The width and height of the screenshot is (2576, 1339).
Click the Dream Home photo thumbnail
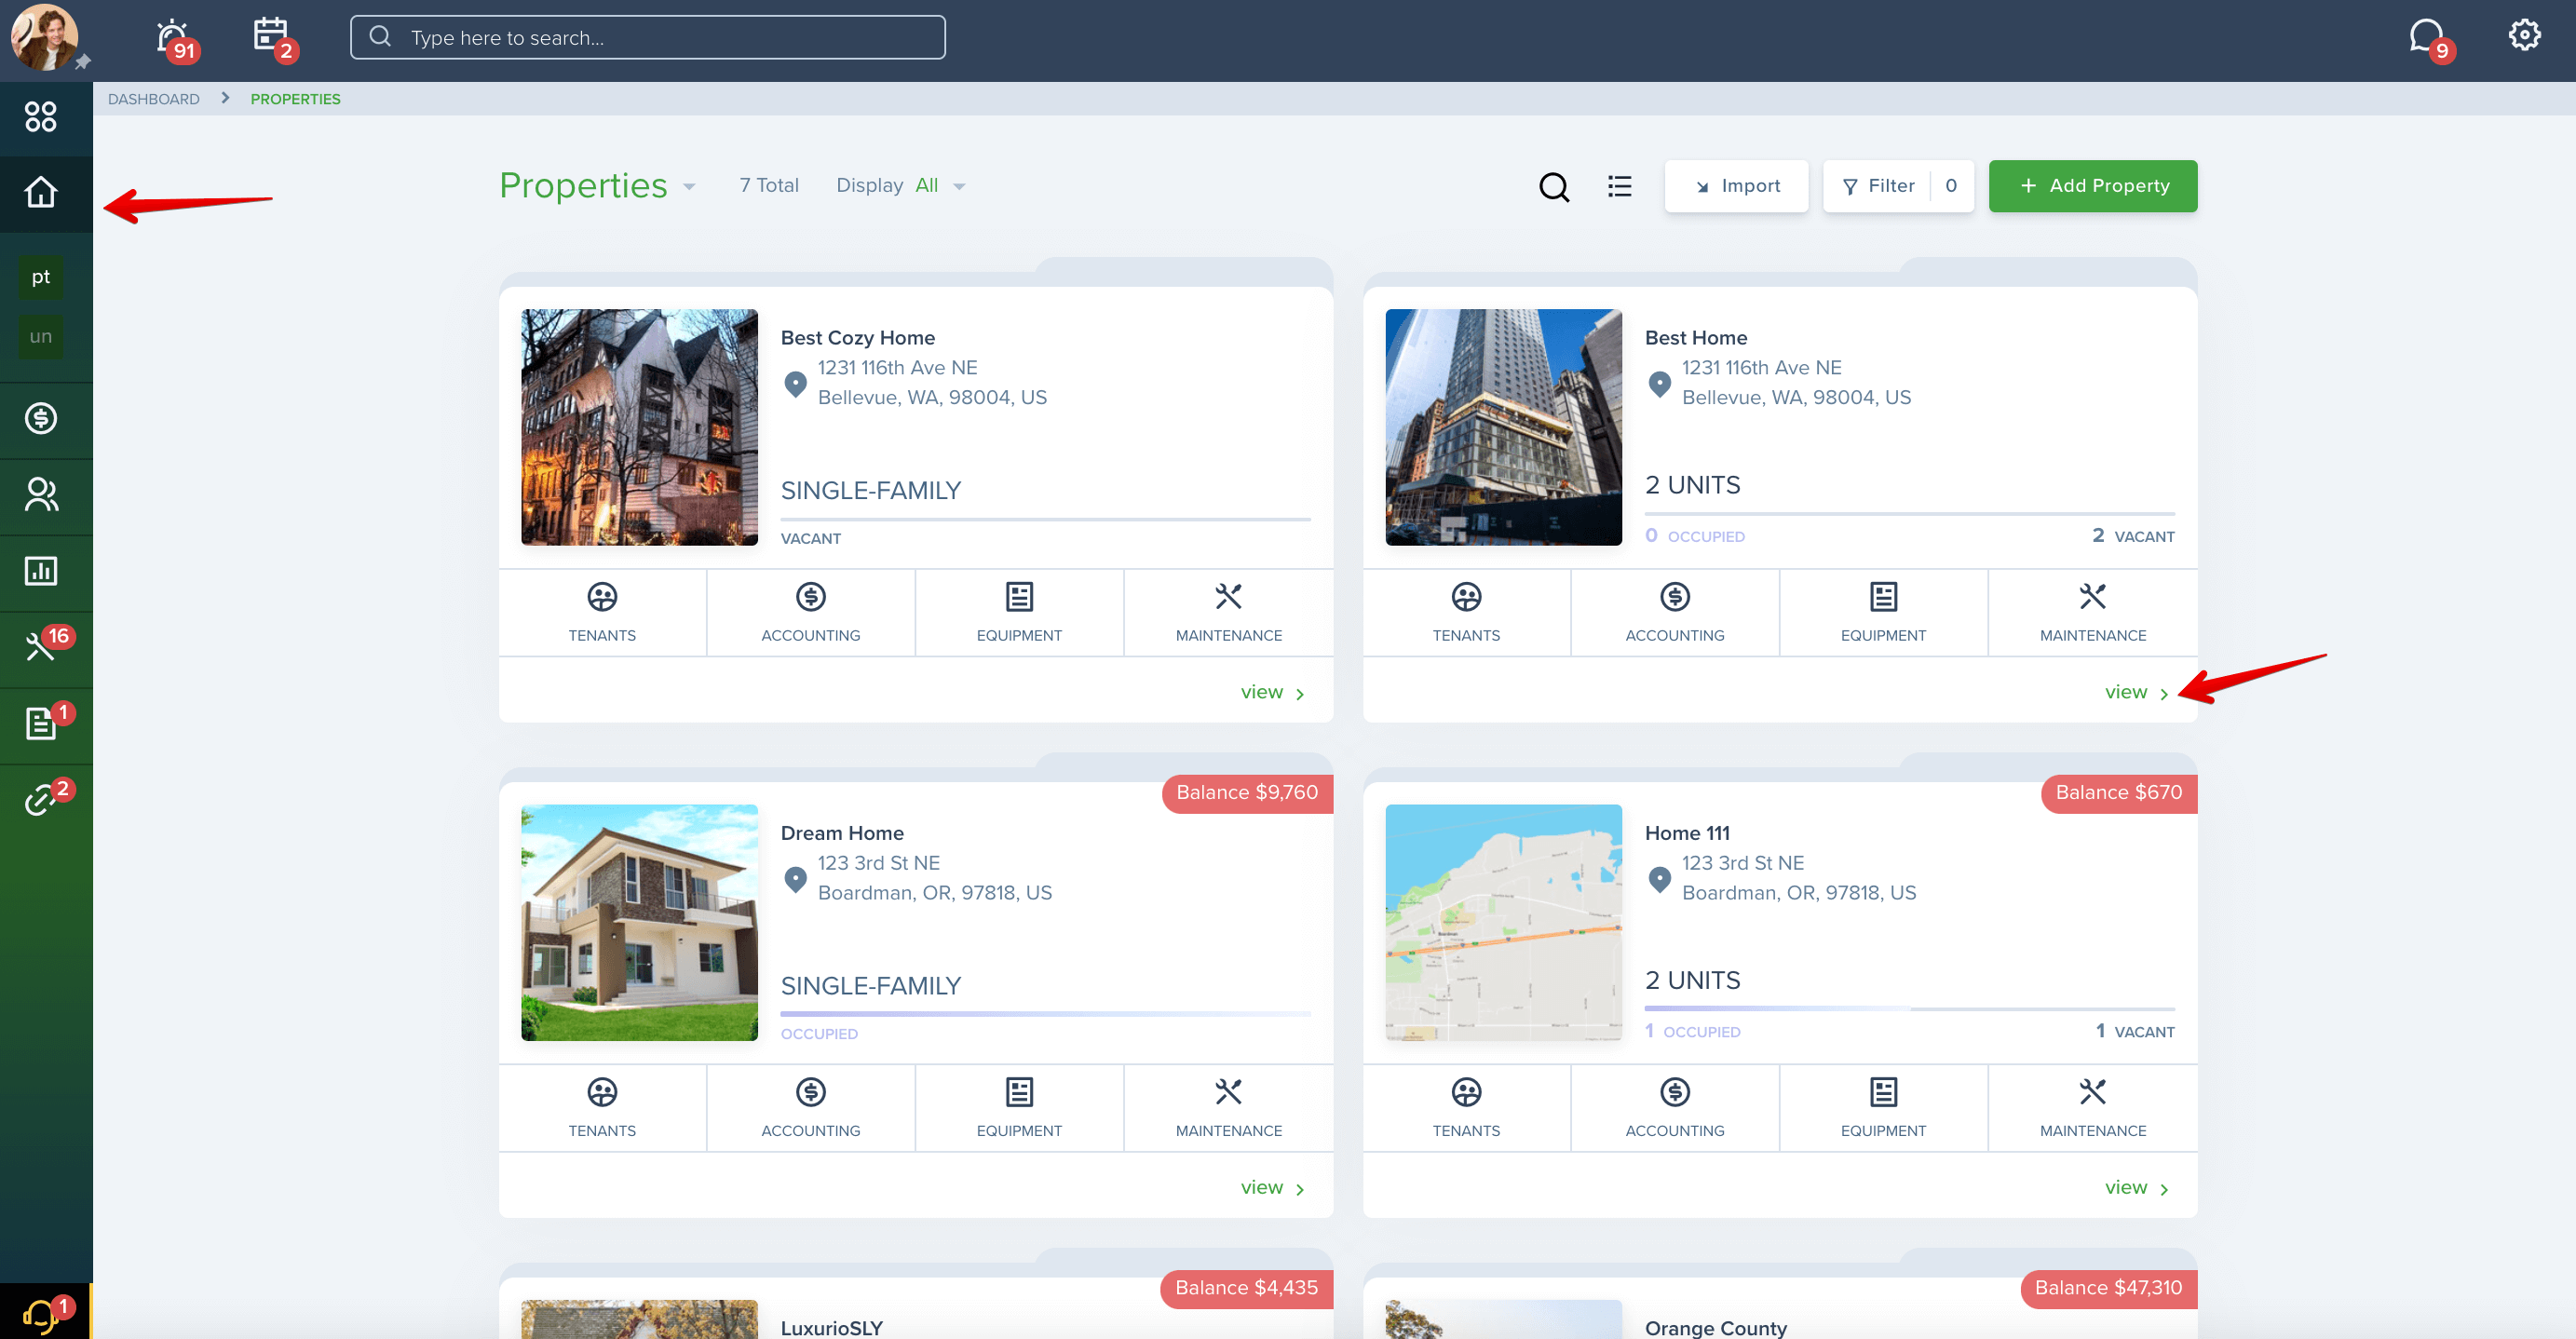(639, 922)
